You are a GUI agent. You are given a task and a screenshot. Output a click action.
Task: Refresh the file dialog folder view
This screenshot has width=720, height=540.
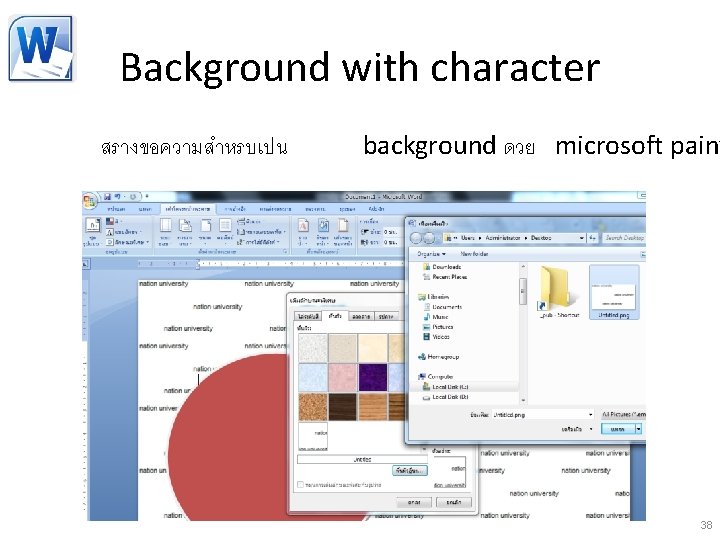[x=592, y=238]
